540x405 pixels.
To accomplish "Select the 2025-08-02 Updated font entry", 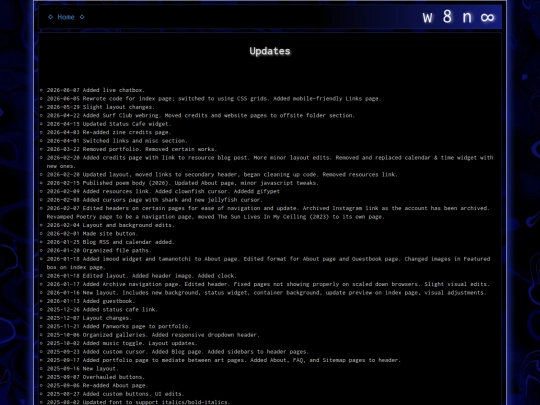I will coord(138,402).
